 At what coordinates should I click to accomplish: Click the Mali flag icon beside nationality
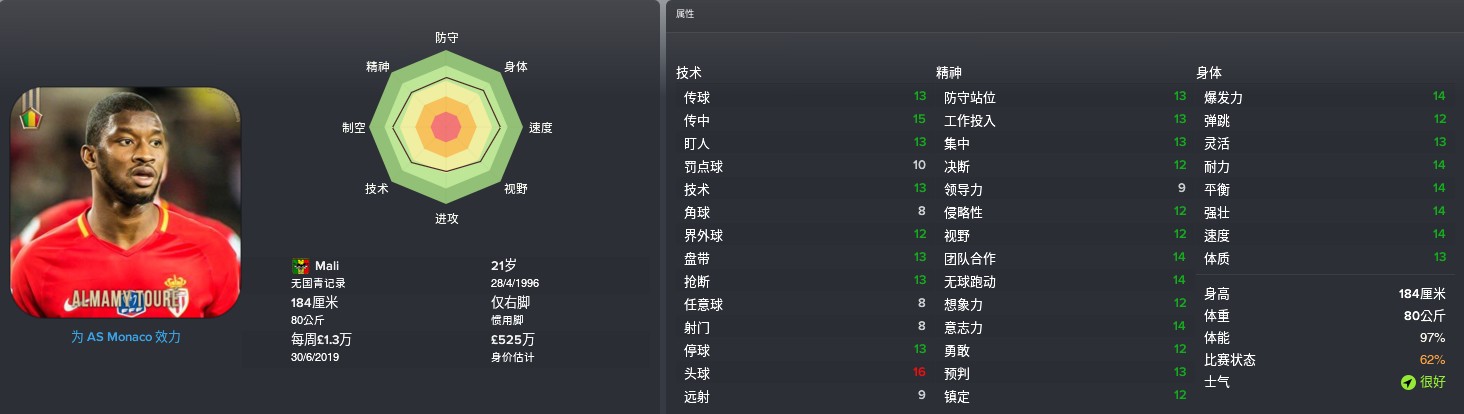299,266
